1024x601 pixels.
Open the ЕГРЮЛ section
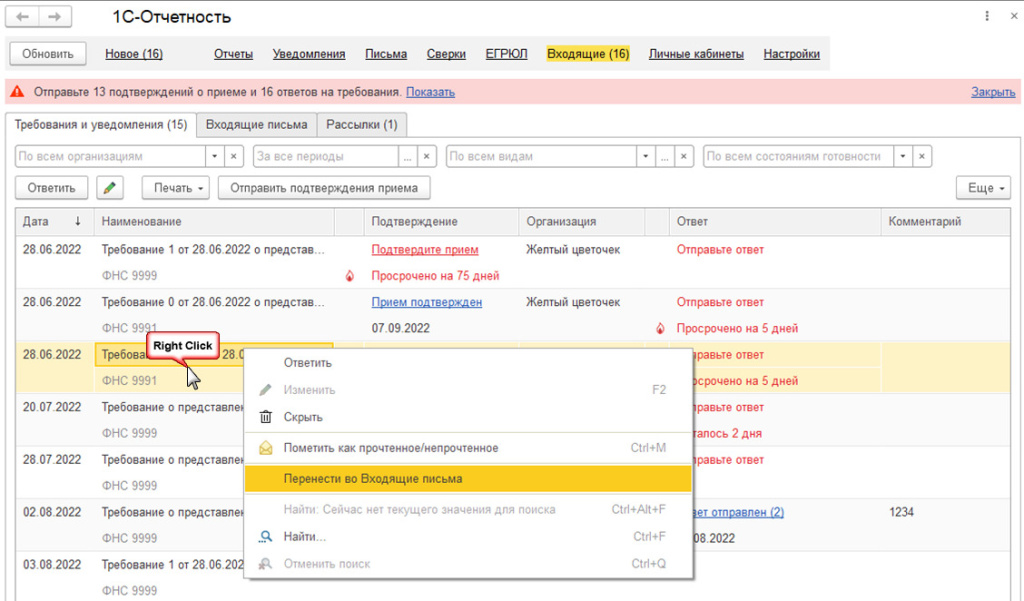point(506,54)
